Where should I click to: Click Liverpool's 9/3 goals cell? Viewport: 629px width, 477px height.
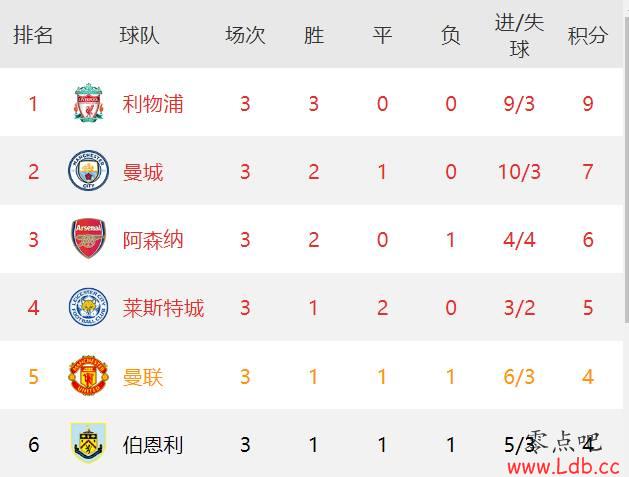[x=519, y=104]
